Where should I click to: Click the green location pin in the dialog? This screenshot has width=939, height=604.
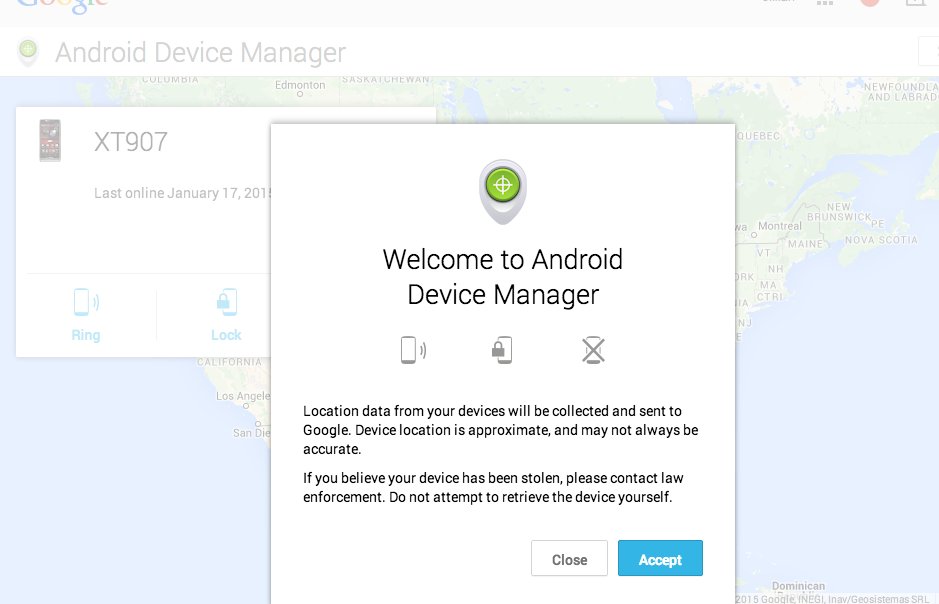[x=503, y=189]
